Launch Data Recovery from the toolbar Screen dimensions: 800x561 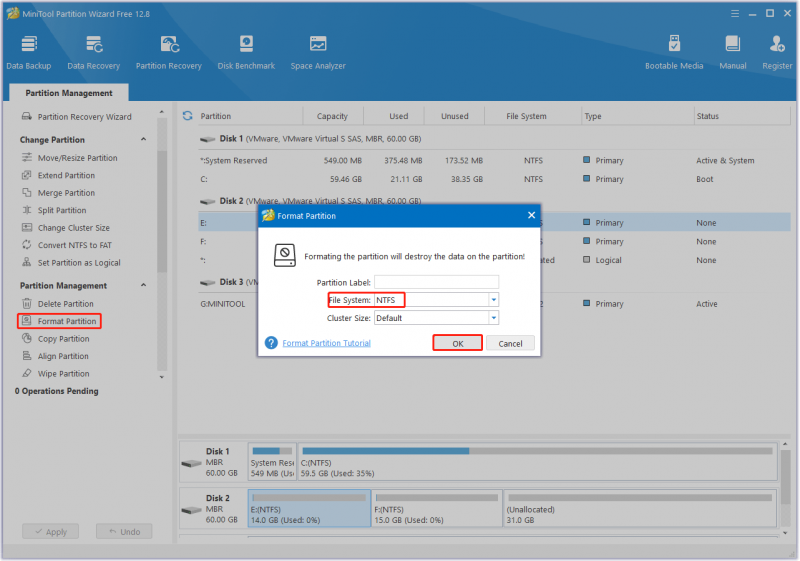(x=93, y=52)
